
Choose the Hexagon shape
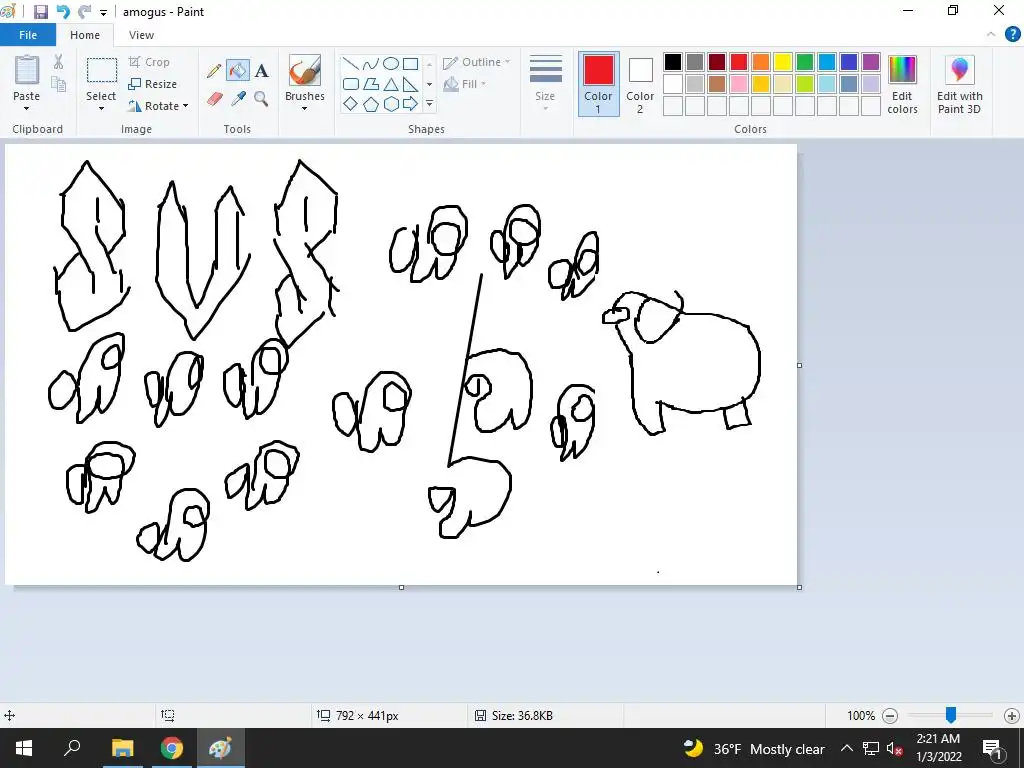(391, 104)
